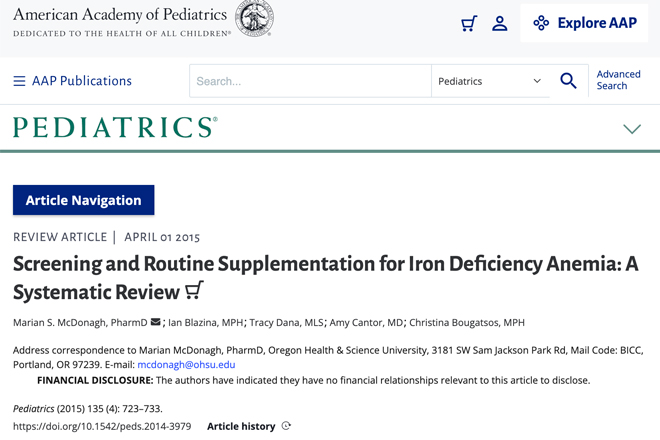Click the AAP circular seal emblem
The height and width of the screenshot is (440, 660).
tap(254, 19)
